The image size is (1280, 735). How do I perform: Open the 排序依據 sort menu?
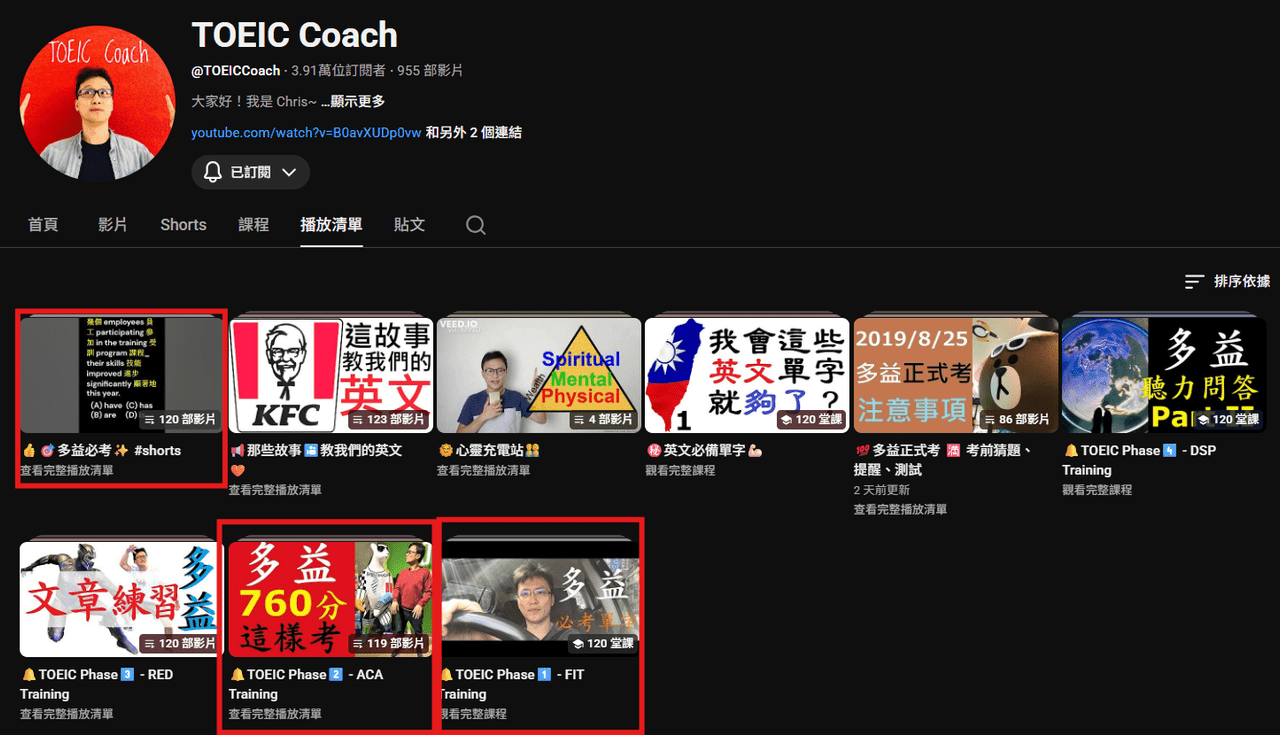point(1227,282)
